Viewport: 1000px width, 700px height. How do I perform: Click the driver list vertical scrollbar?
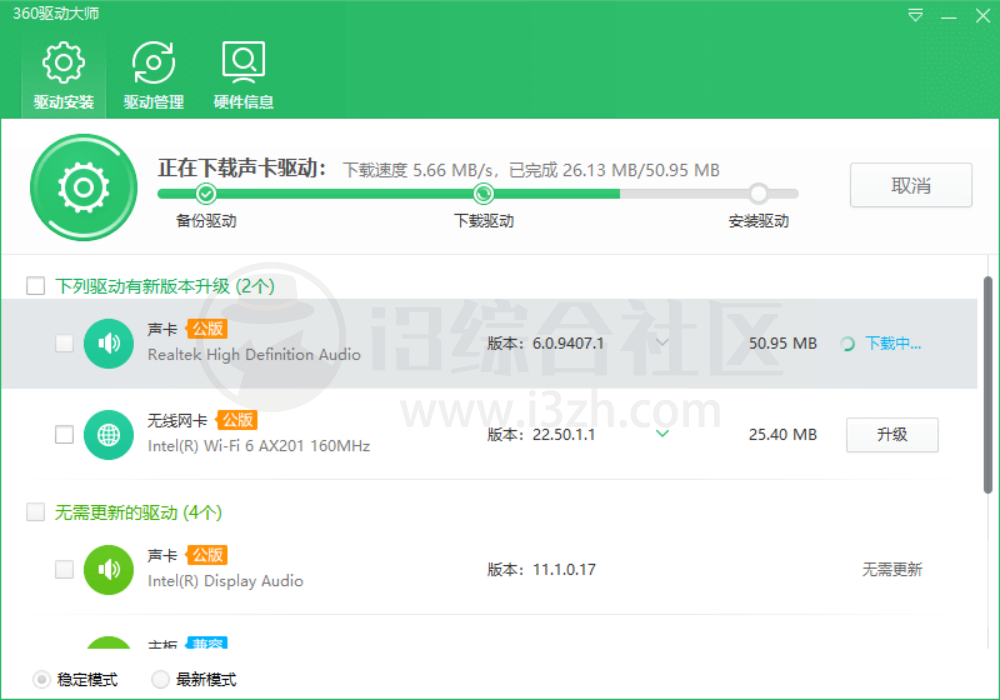[x=987, y=384]
